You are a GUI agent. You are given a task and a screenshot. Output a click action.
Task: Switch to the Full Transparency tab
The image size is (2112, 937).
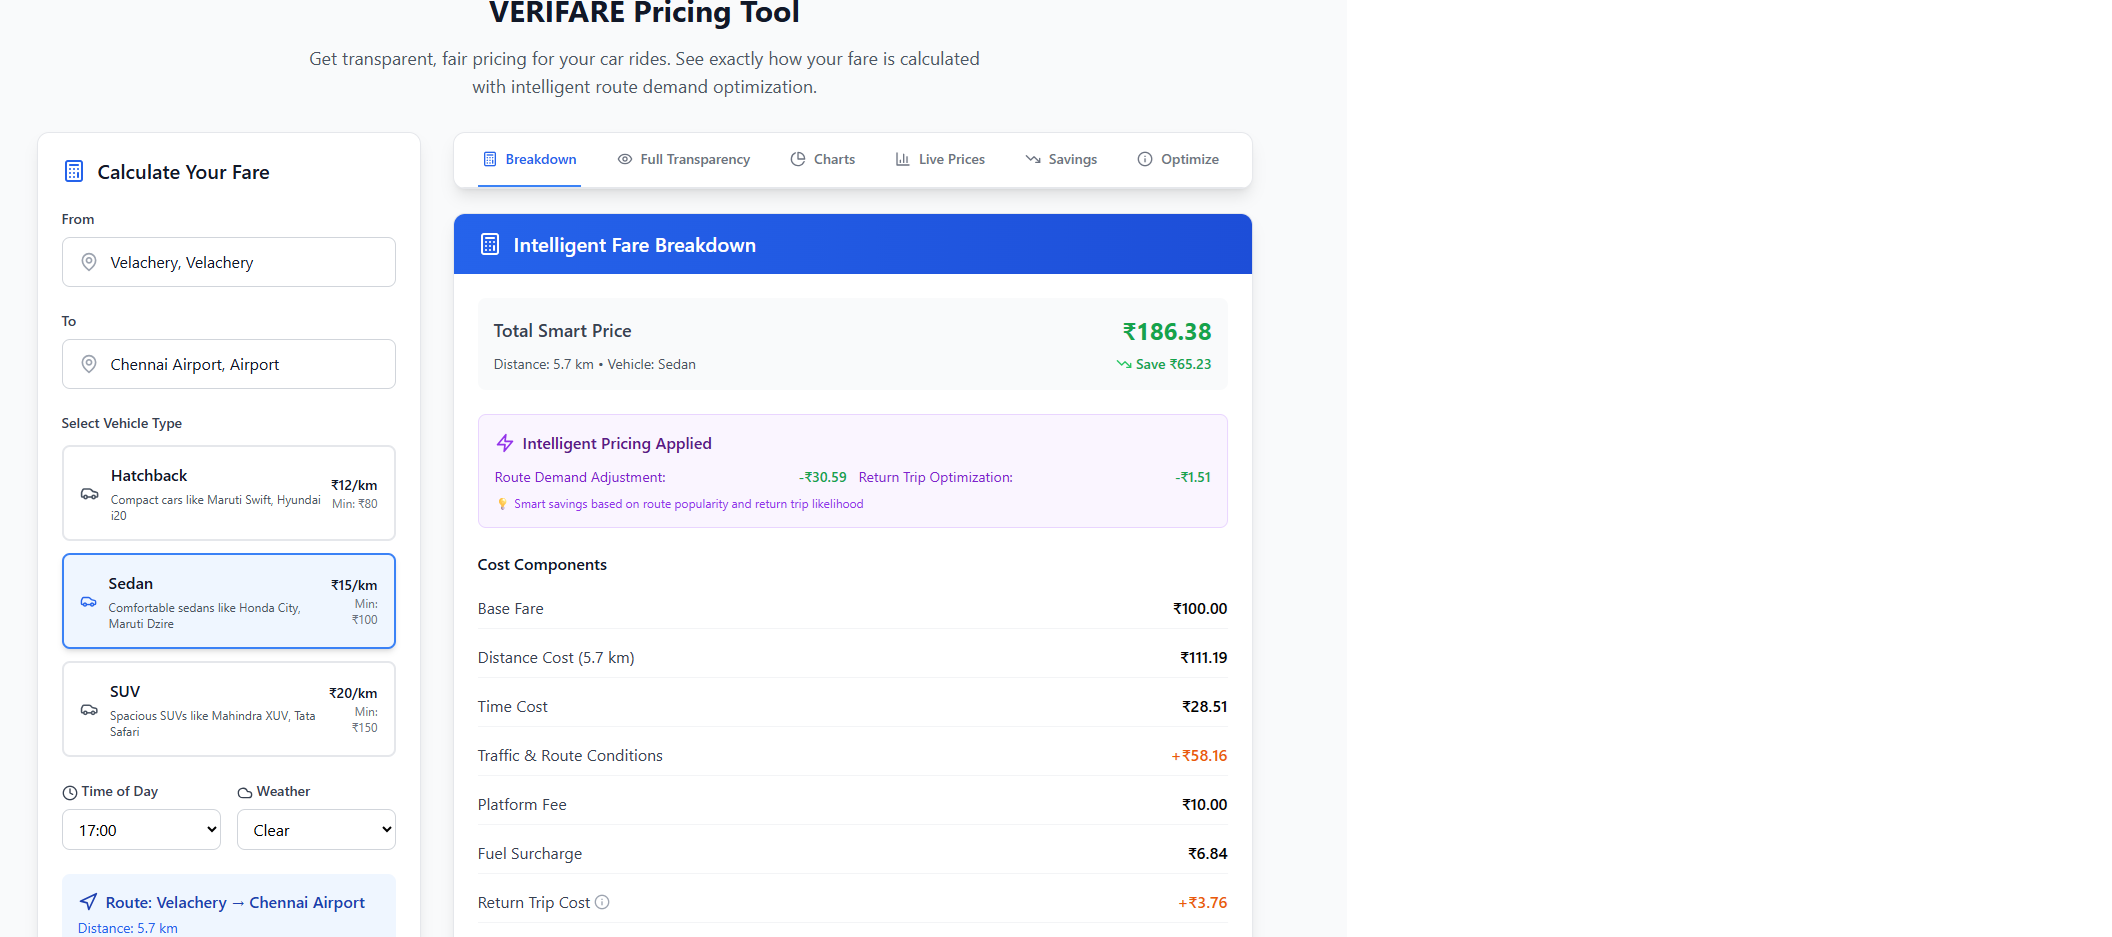coord(684,160)
